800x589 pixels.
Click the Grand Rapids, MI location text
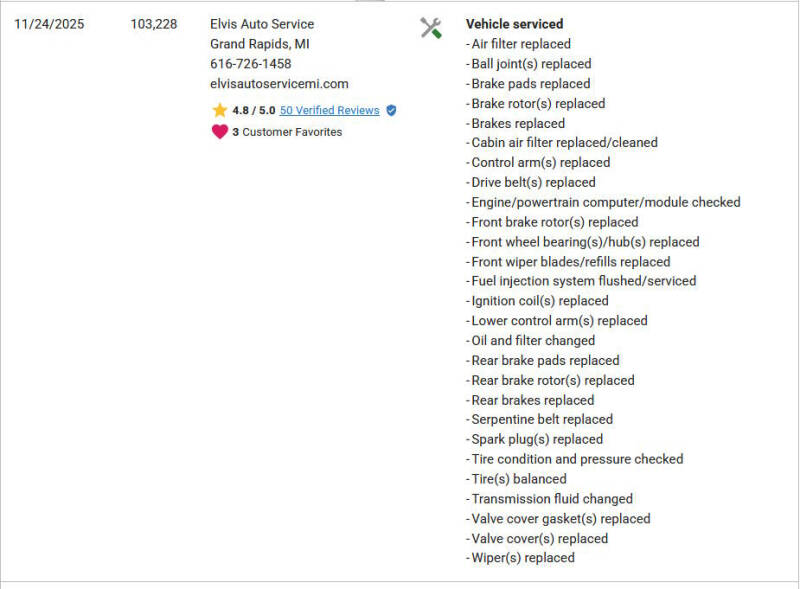(x=255, y=43)
